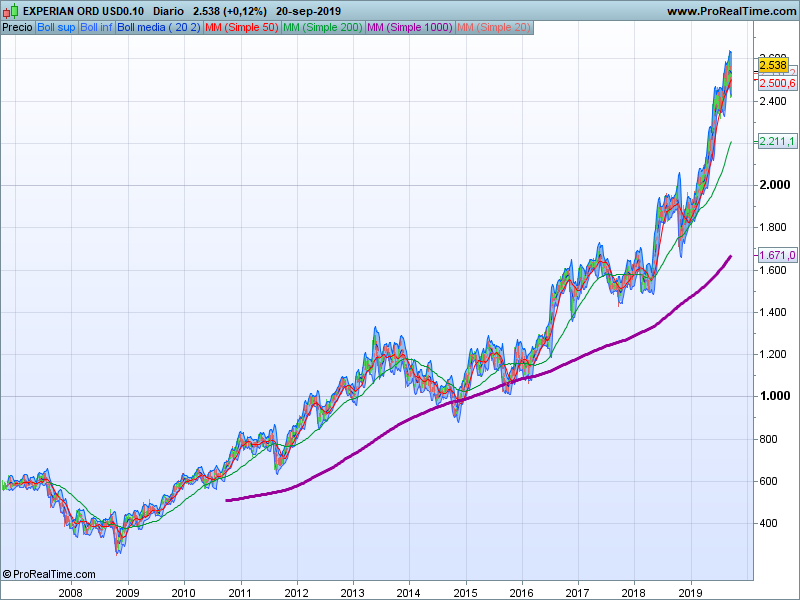Click the 1.800 price axis label
800x600 pixels.
pyautogui.click(x=773, y=227)
